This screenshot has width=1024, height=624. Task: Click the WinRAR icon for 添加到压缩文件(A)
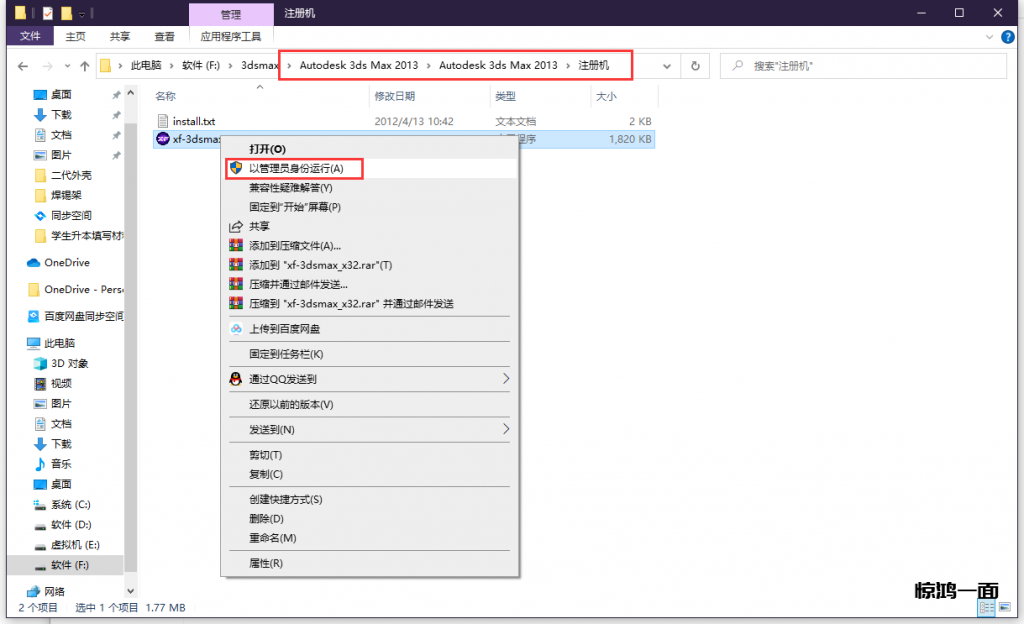[x=236, y=246]
